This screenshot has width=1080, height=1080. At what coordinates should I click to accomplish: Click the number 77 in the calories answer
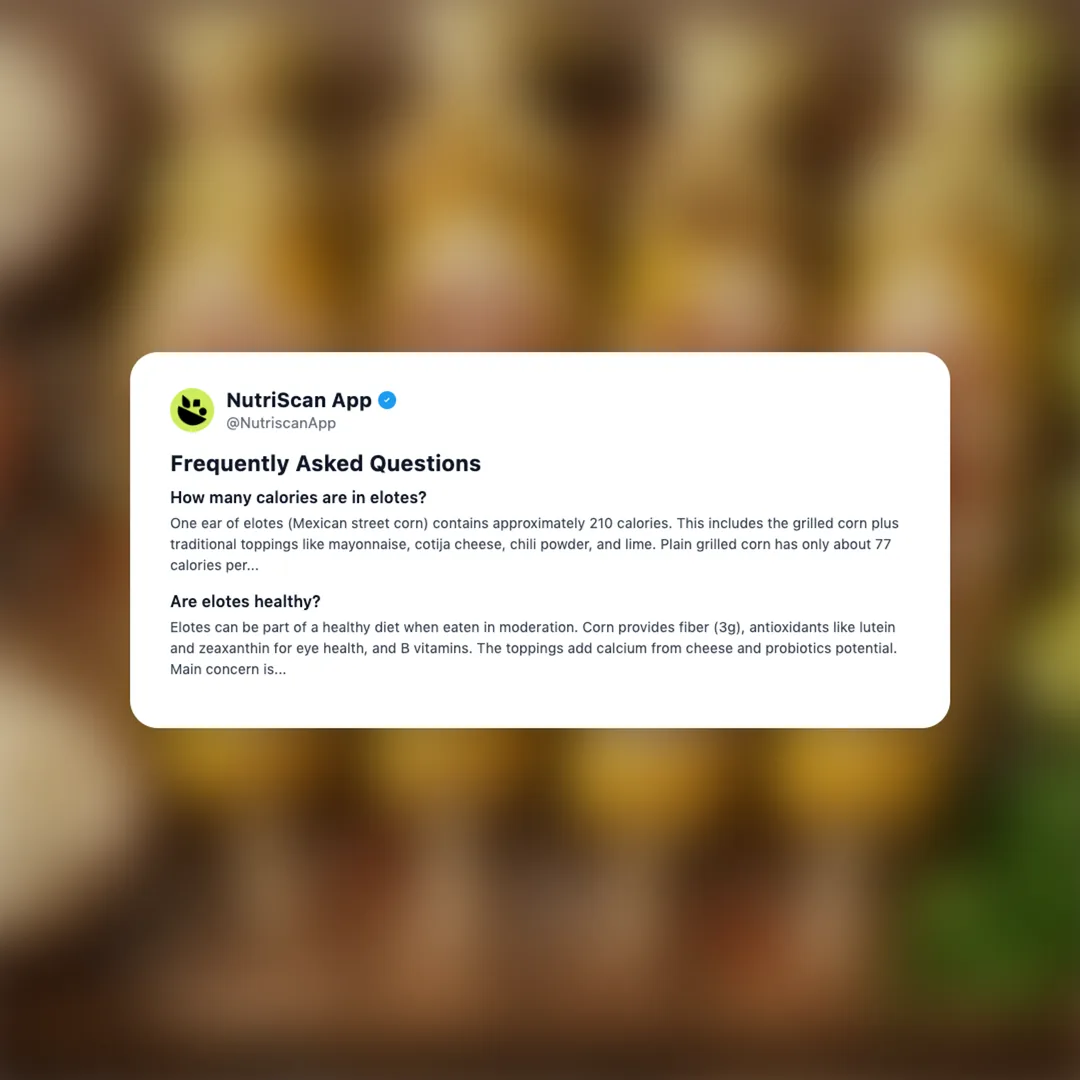point(883,544)
